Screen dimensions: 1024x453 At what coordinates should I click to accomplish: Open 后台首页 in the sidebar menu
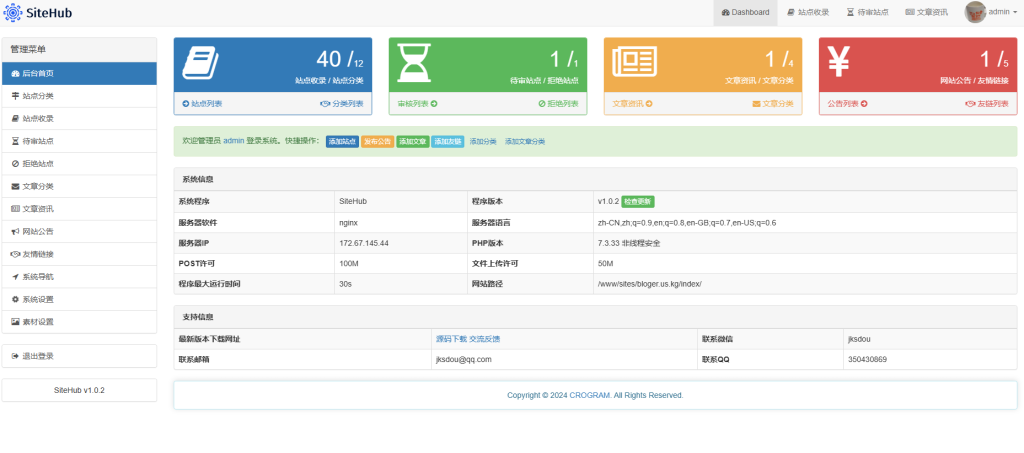click(79, 74)
